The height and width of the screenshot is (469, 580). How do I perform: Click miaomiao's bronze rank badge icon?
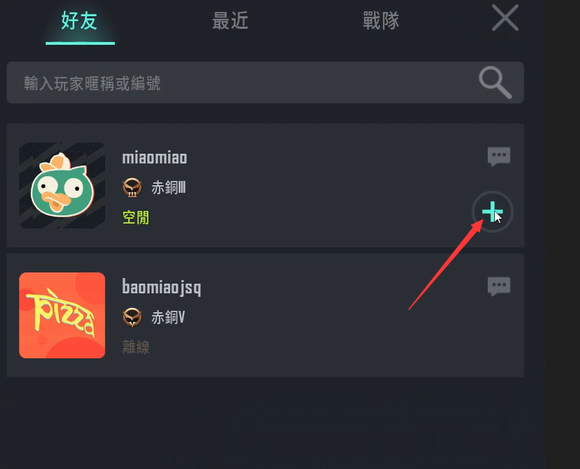pyautogui.click(x=132, y=188)
